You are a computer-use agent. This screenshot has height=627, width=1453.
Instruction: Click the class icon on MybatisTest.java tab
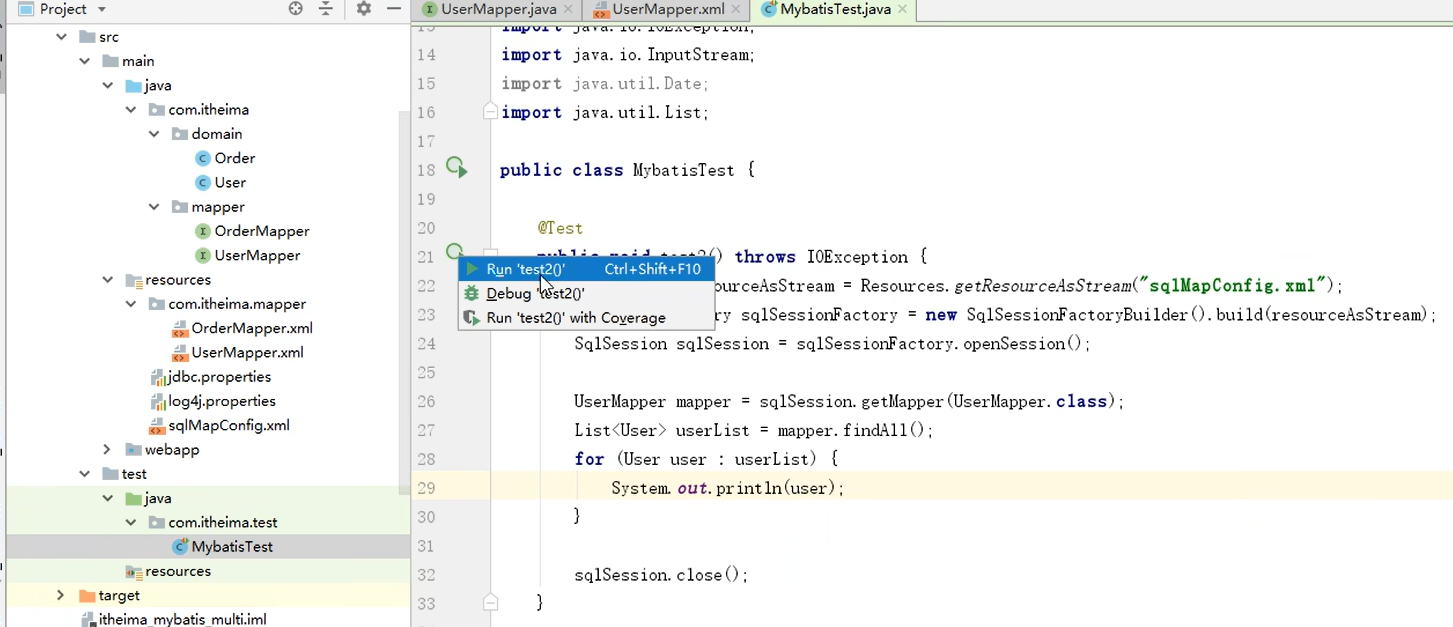pyautogui.click(x=770, y=9)
